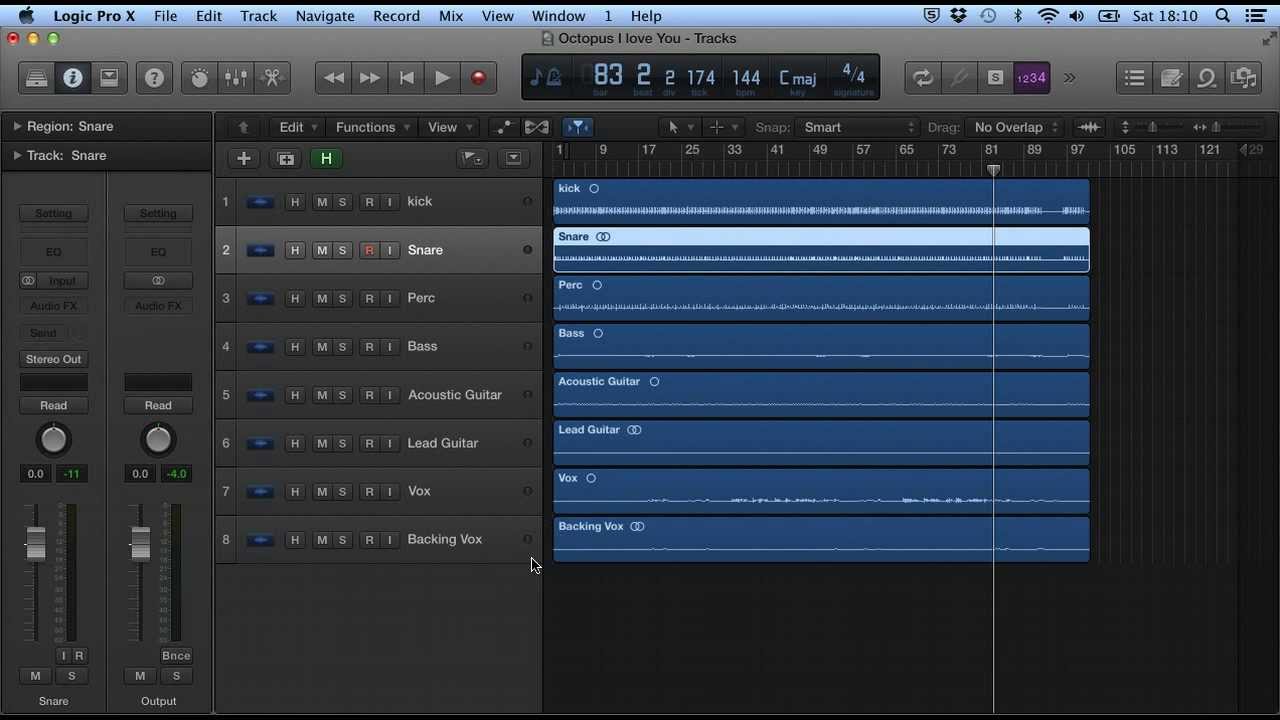The image size is (1280, 720).
Task: Click the Snare channel Audio FX slot
Action: (x=54, y=306)
